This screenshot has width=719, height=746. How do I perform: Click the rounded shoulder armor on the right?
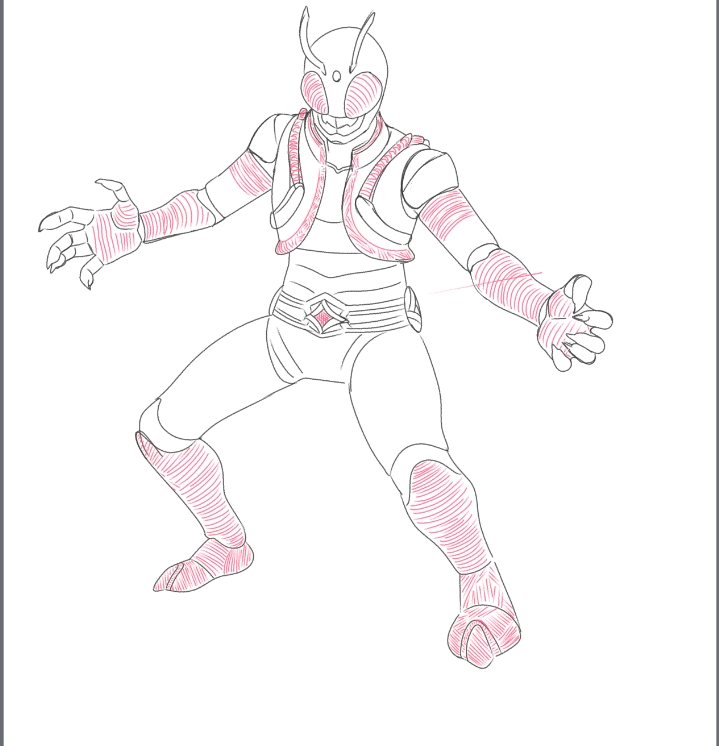point(428,177)
